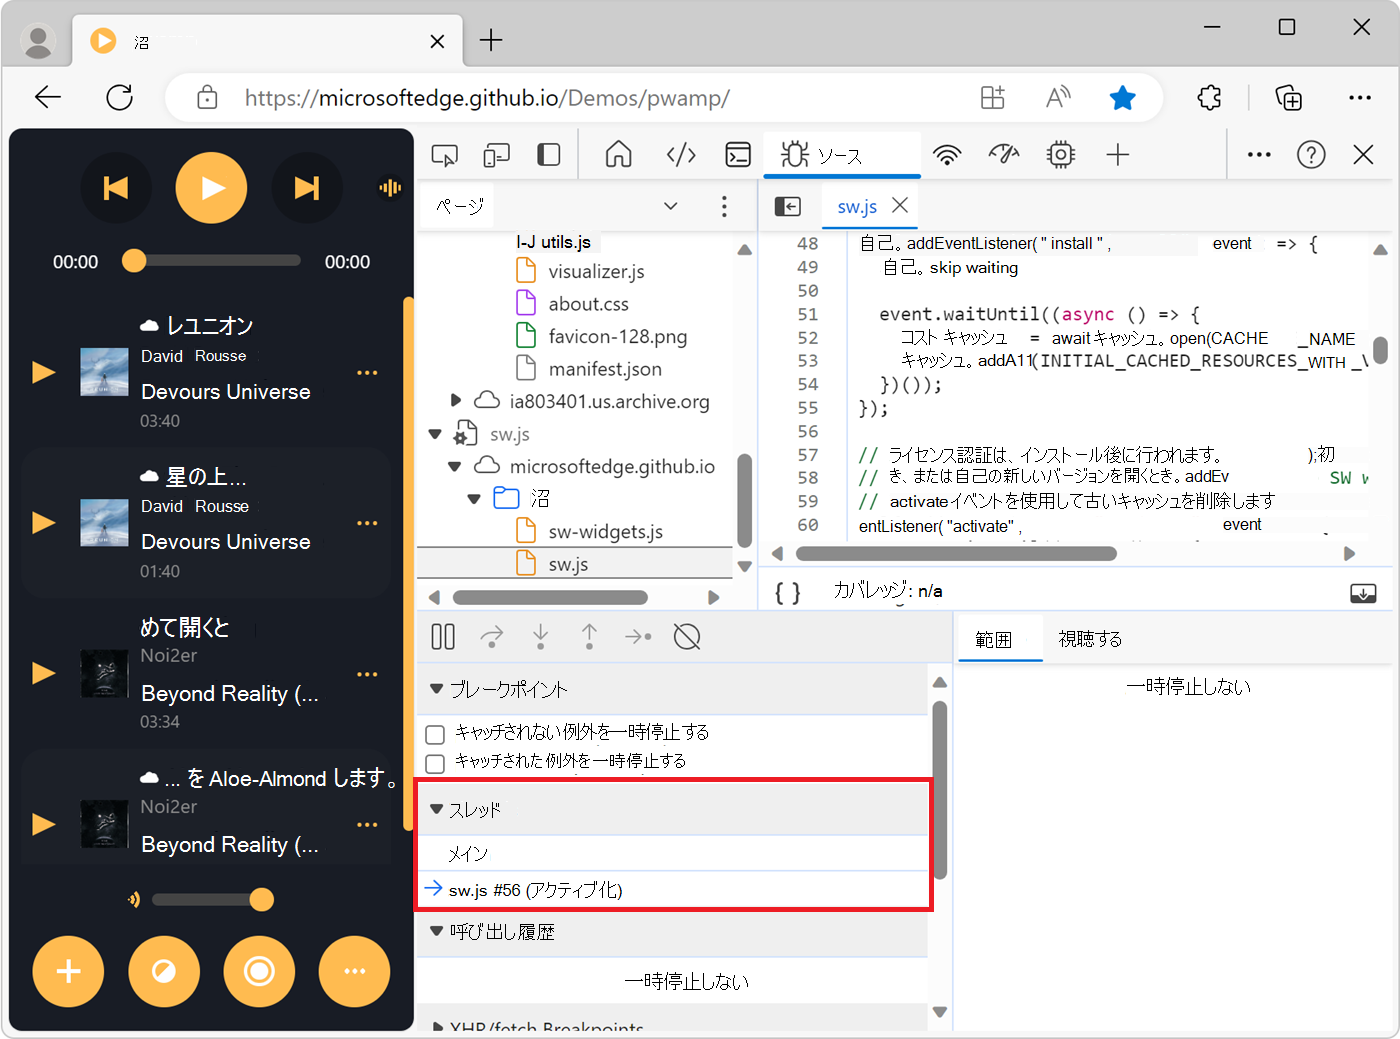This screenshot has height=1039, width=1400.
Task: Click the Inspect element tool icon
Action: tap(444, 155)
